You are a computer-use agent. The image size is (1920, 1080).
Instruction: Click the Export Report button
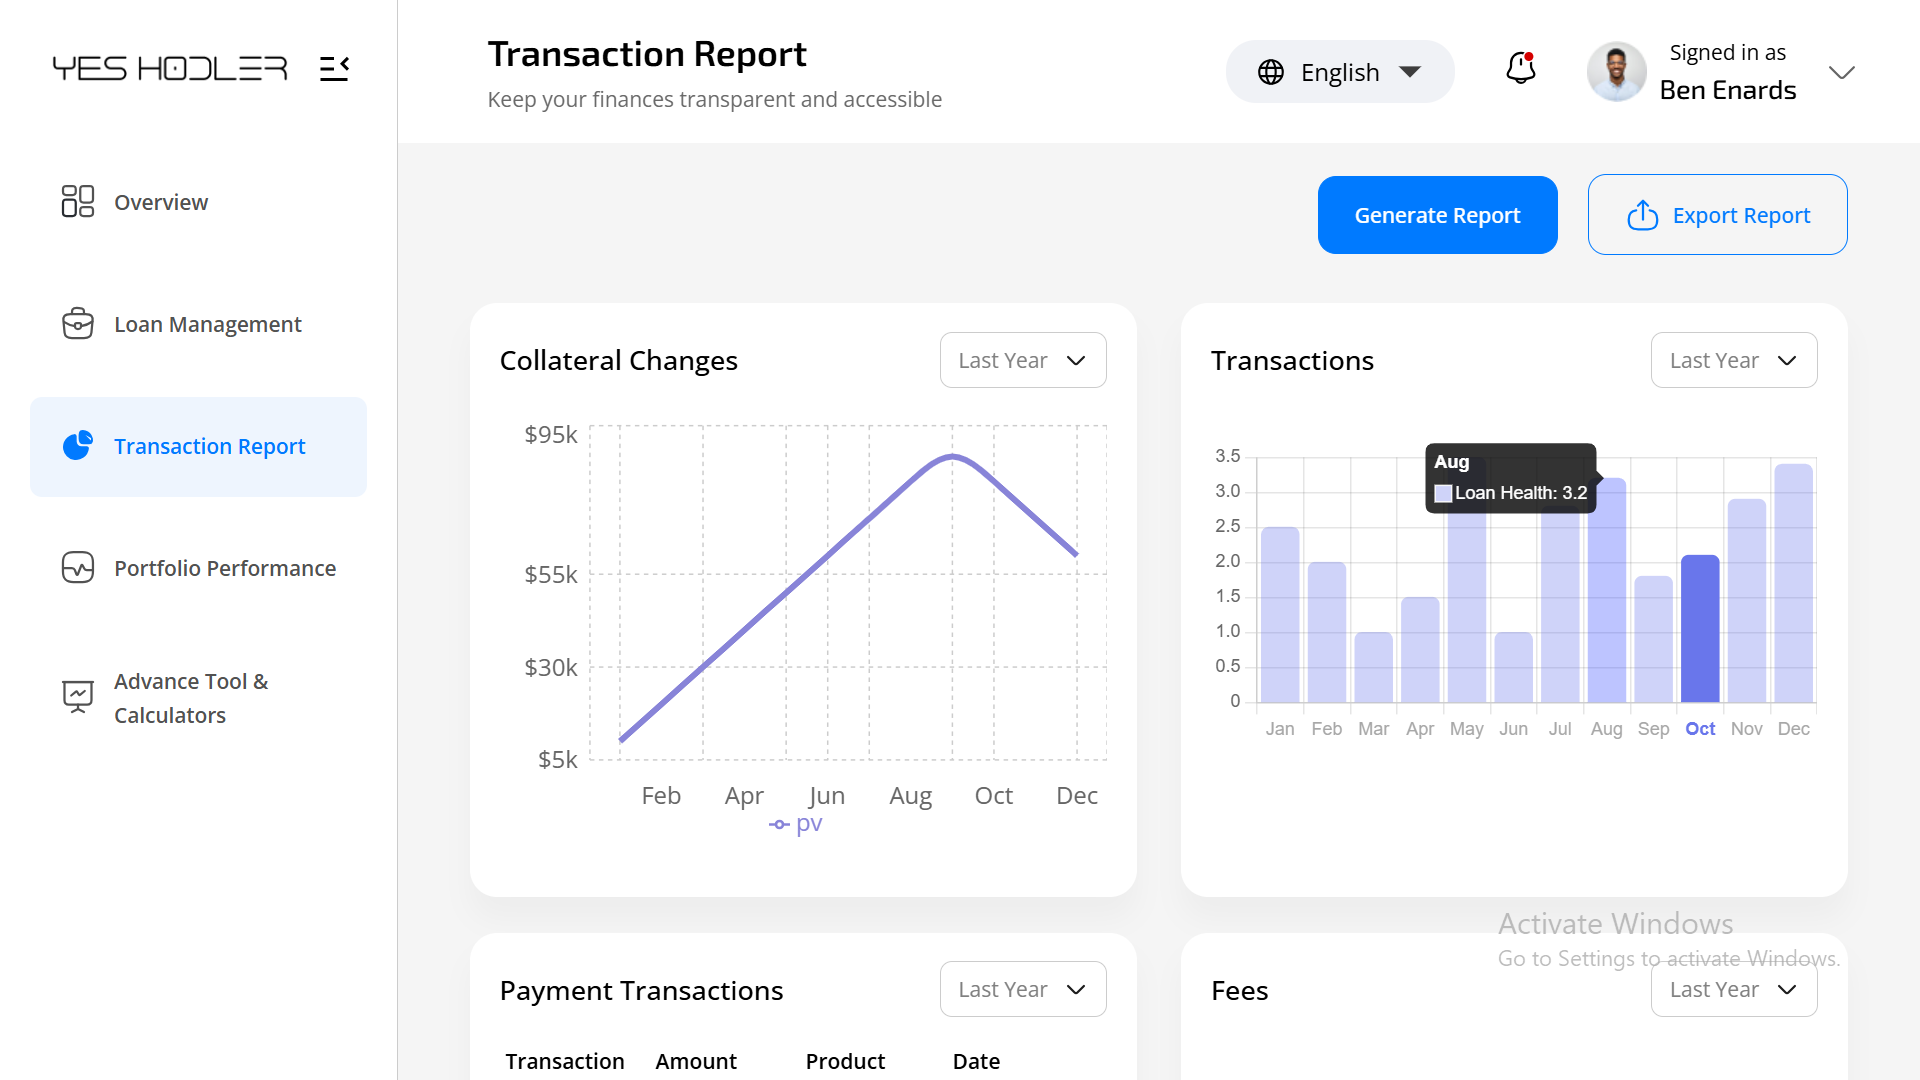[x=1717, y=215]
